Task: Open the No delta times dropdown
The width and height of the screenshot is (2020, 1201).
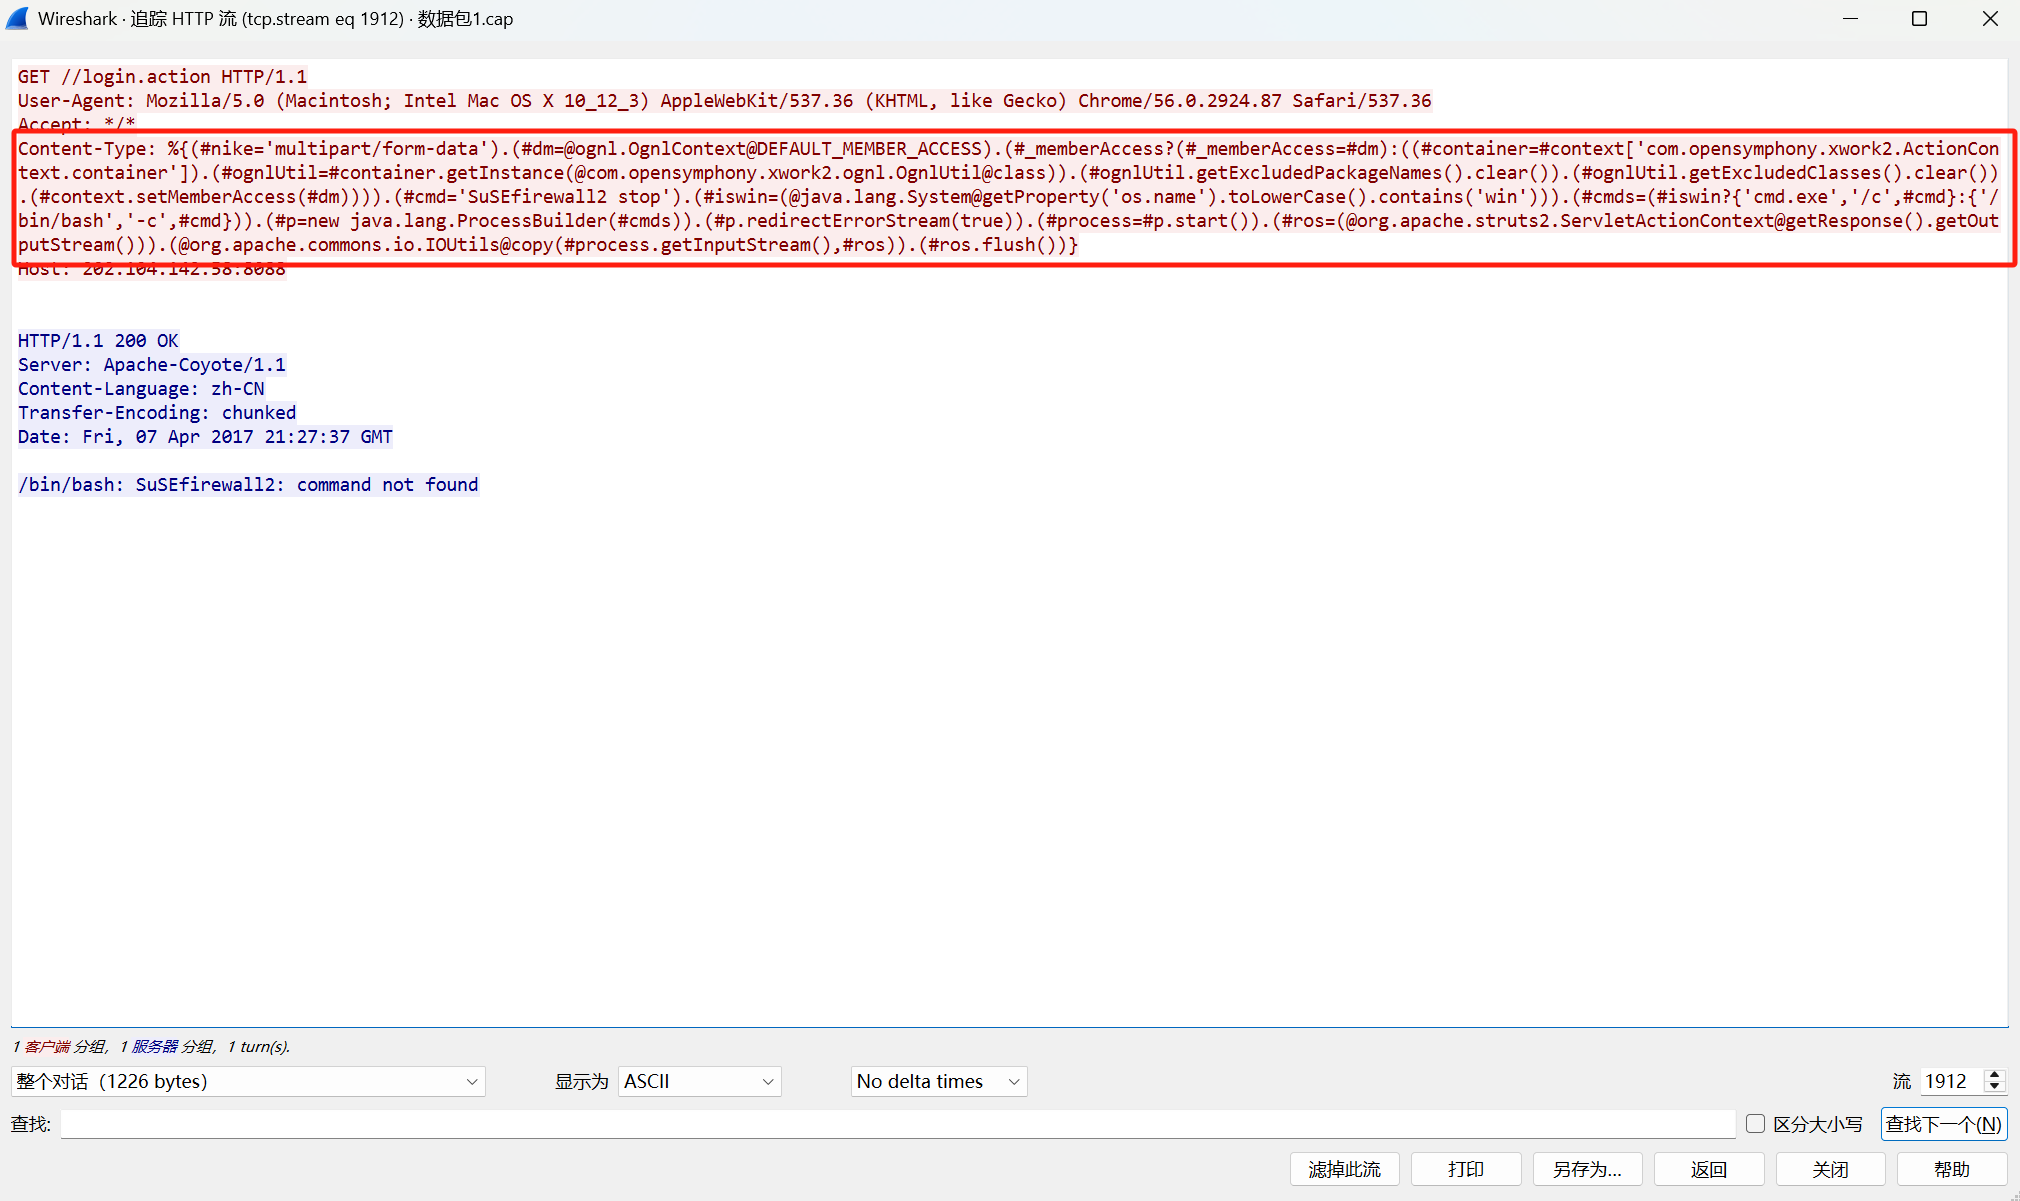Action: click(x=938, y=1081)
